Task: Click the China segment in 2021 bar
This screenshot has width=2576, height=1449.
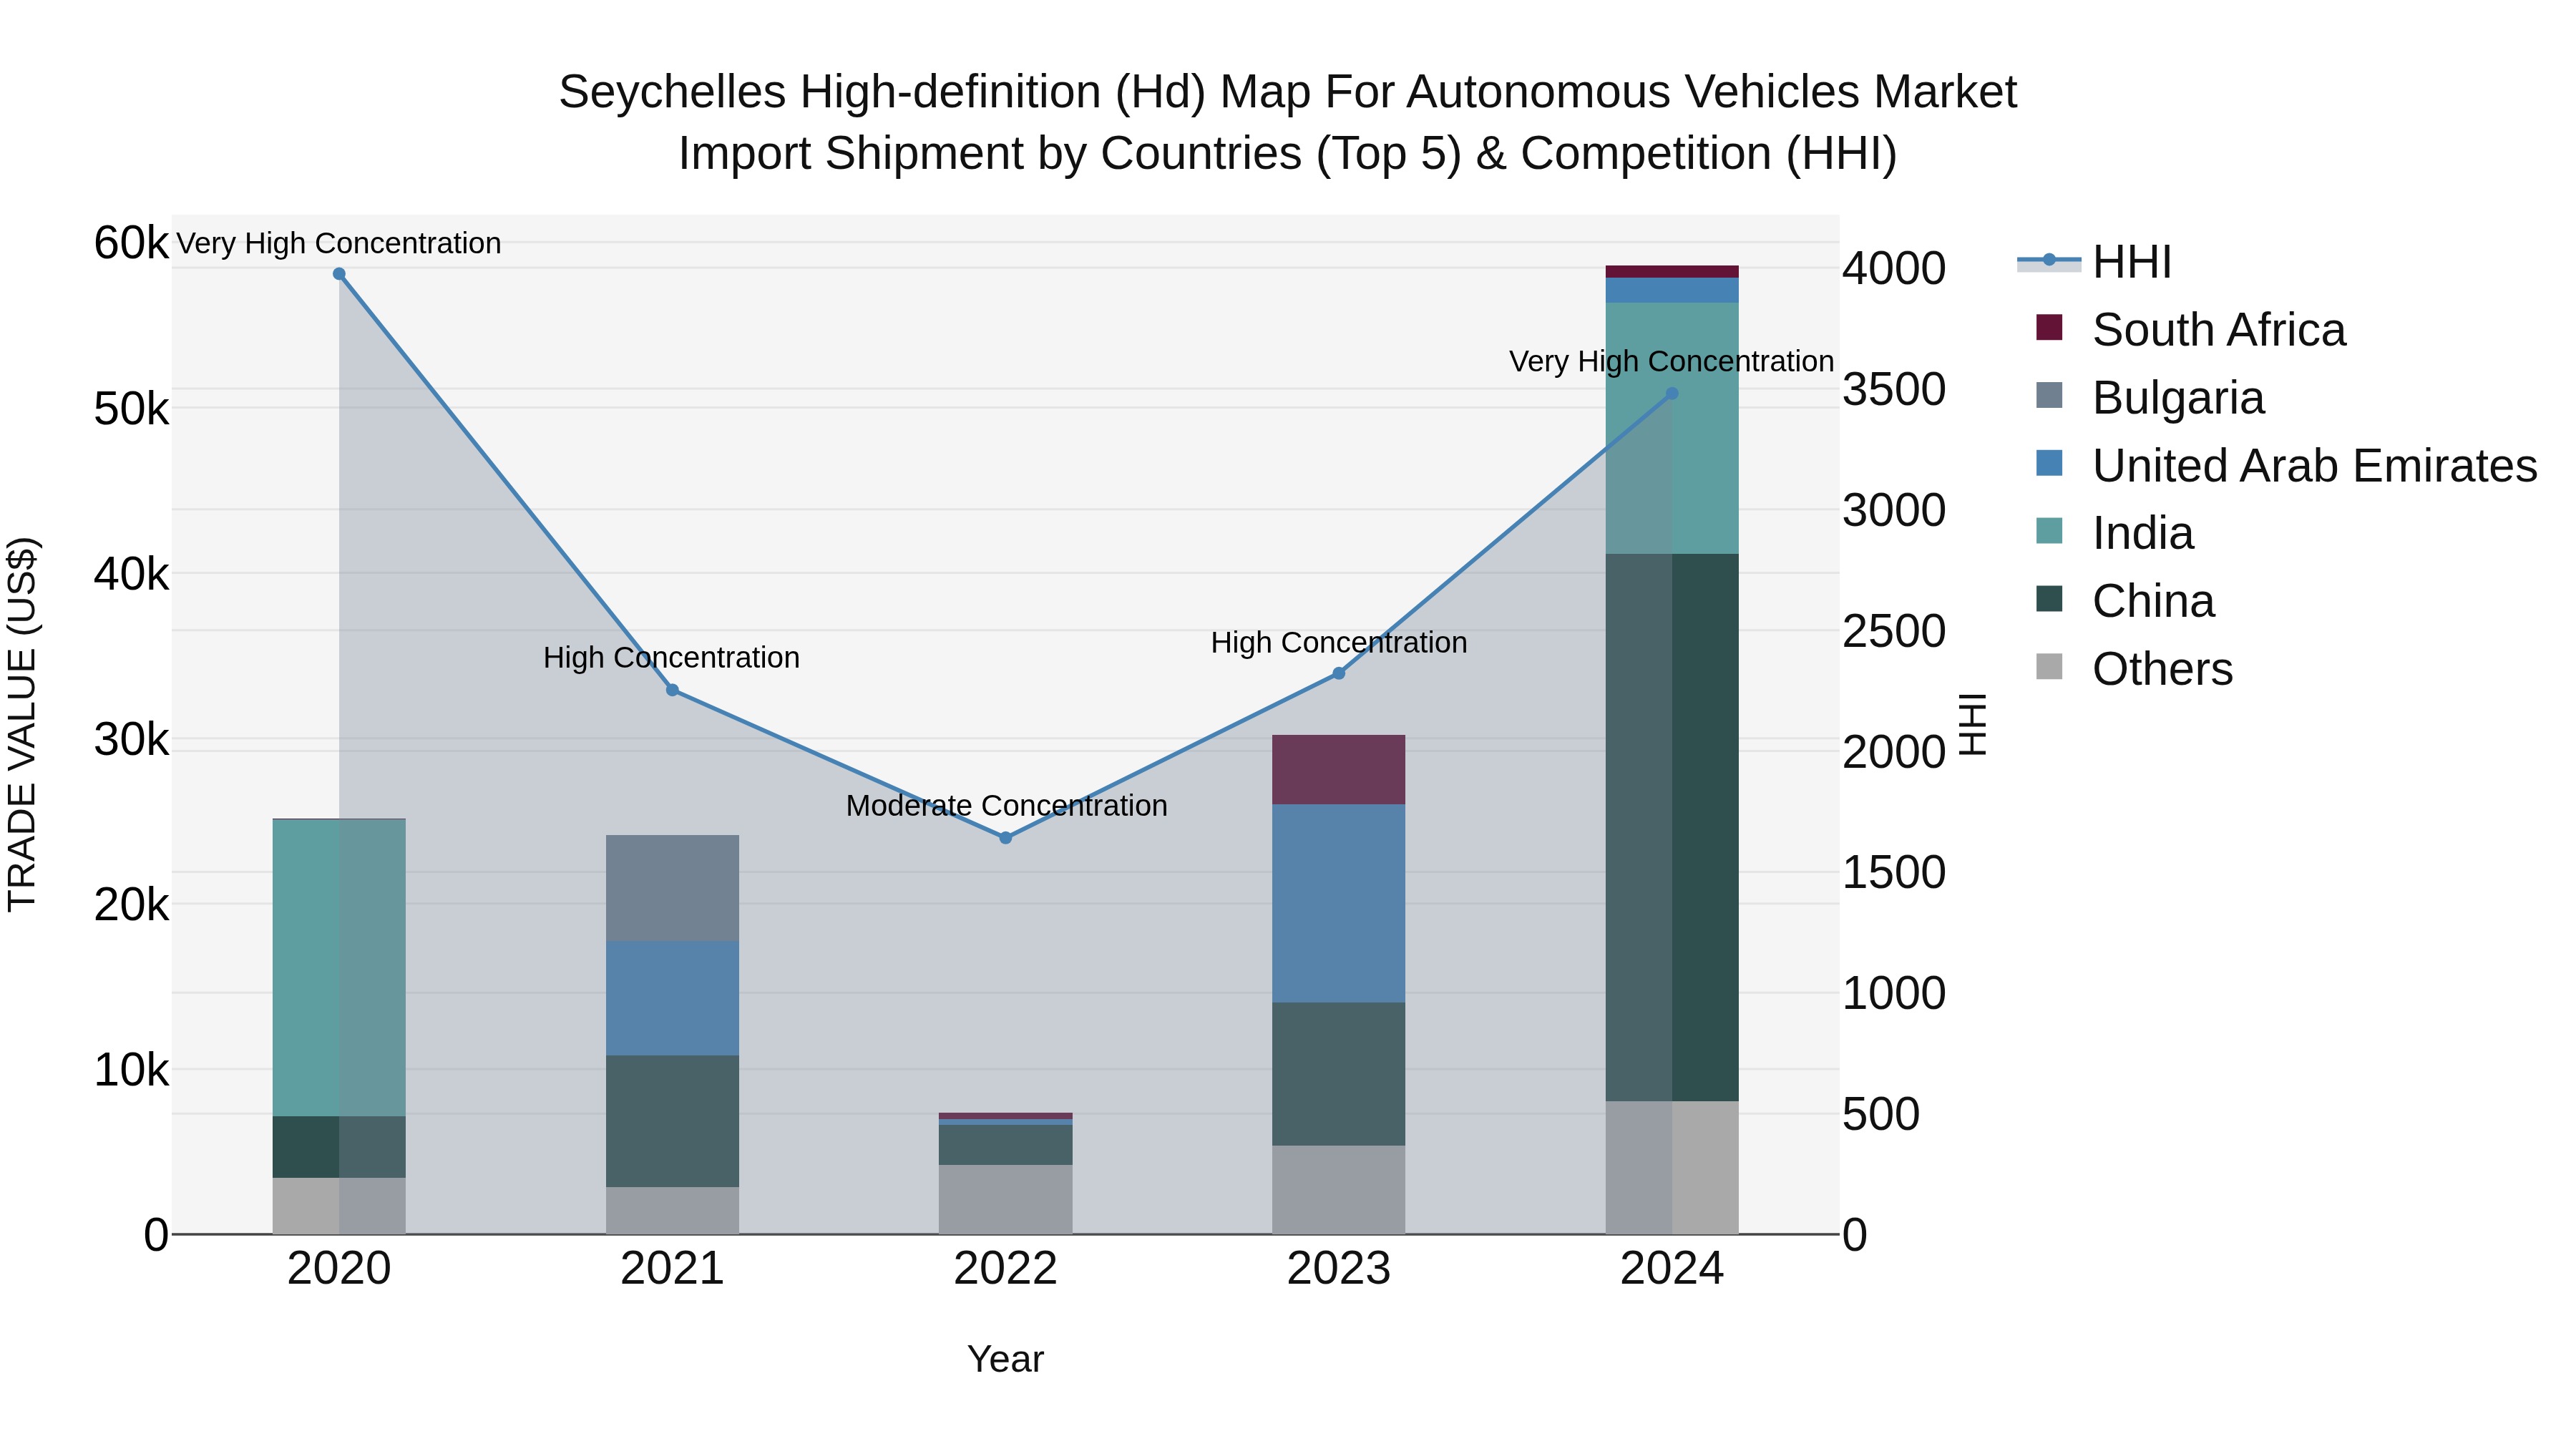Action: (672, 1122)
